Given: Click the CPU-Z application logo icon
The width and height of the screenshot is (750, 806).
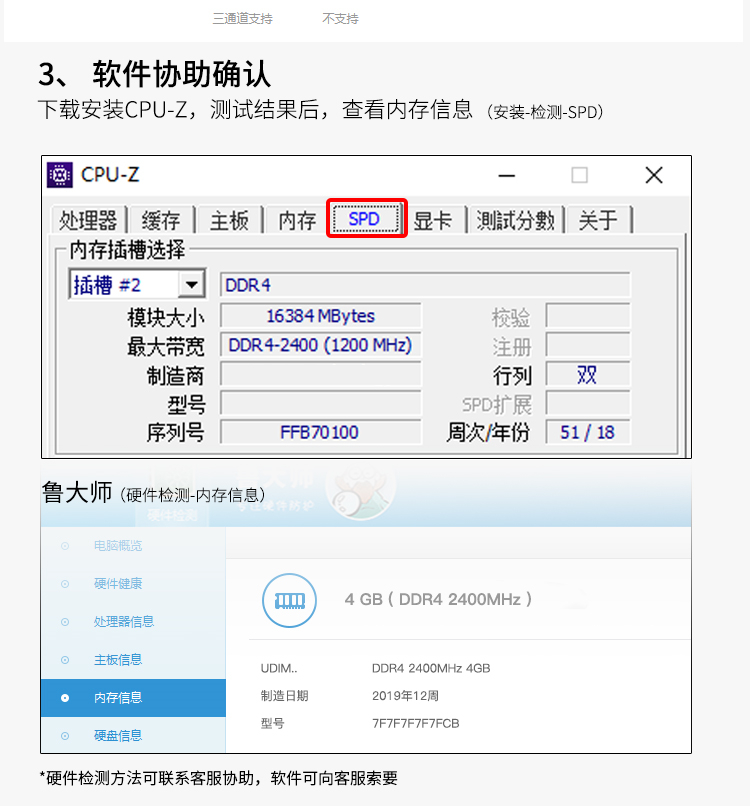Looking at the screenshot, I should pyautogui.click(x=60, y=175).
